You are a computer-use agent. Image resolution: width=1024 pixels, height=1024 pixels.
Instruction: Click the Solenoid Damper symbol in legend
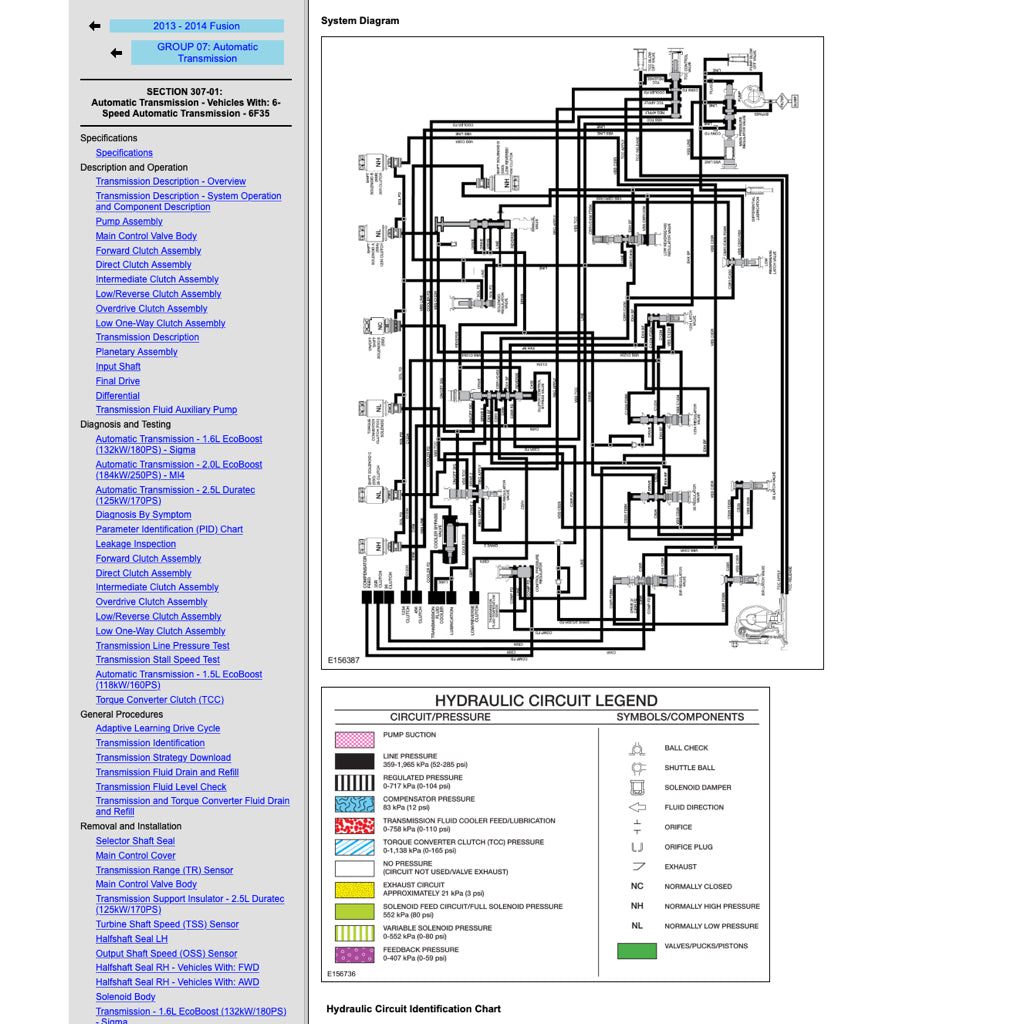pos(637,788)
